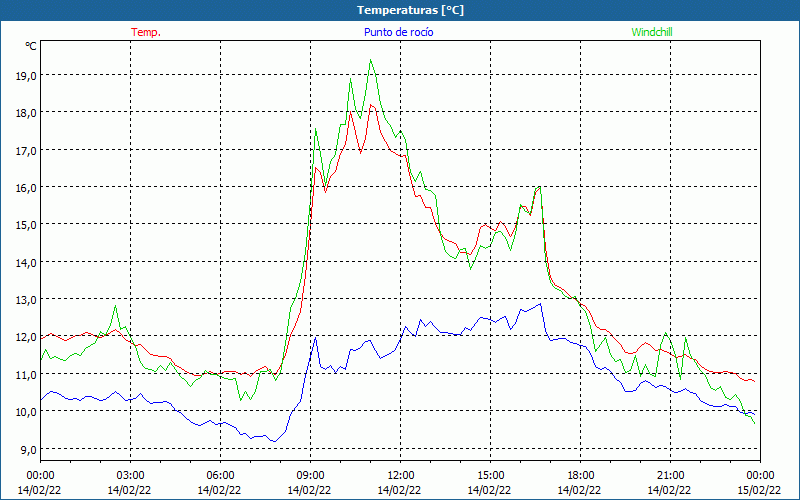Image resolution: width=800 pixels, height=500 pixels.
Task: Click the 03:00 time axis label
Action: tap(130, 476)
